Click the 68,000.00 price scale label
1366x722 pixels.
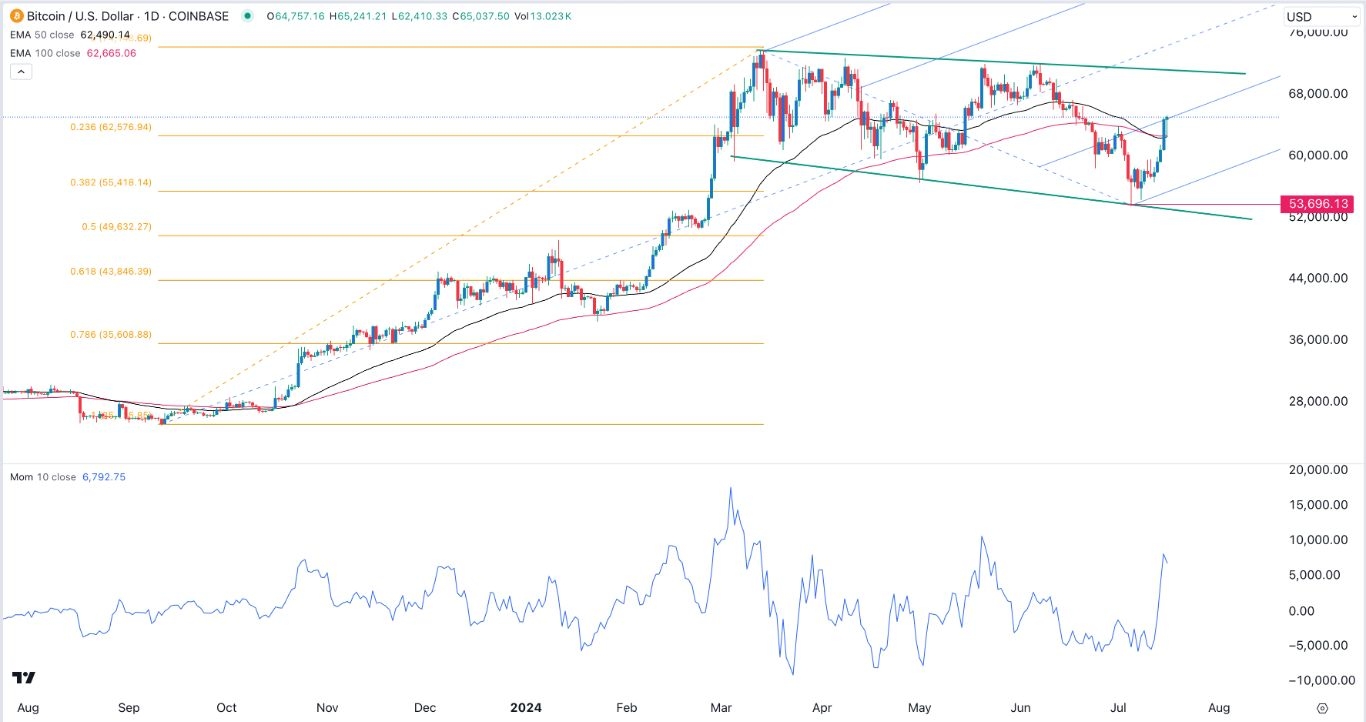1318,94
